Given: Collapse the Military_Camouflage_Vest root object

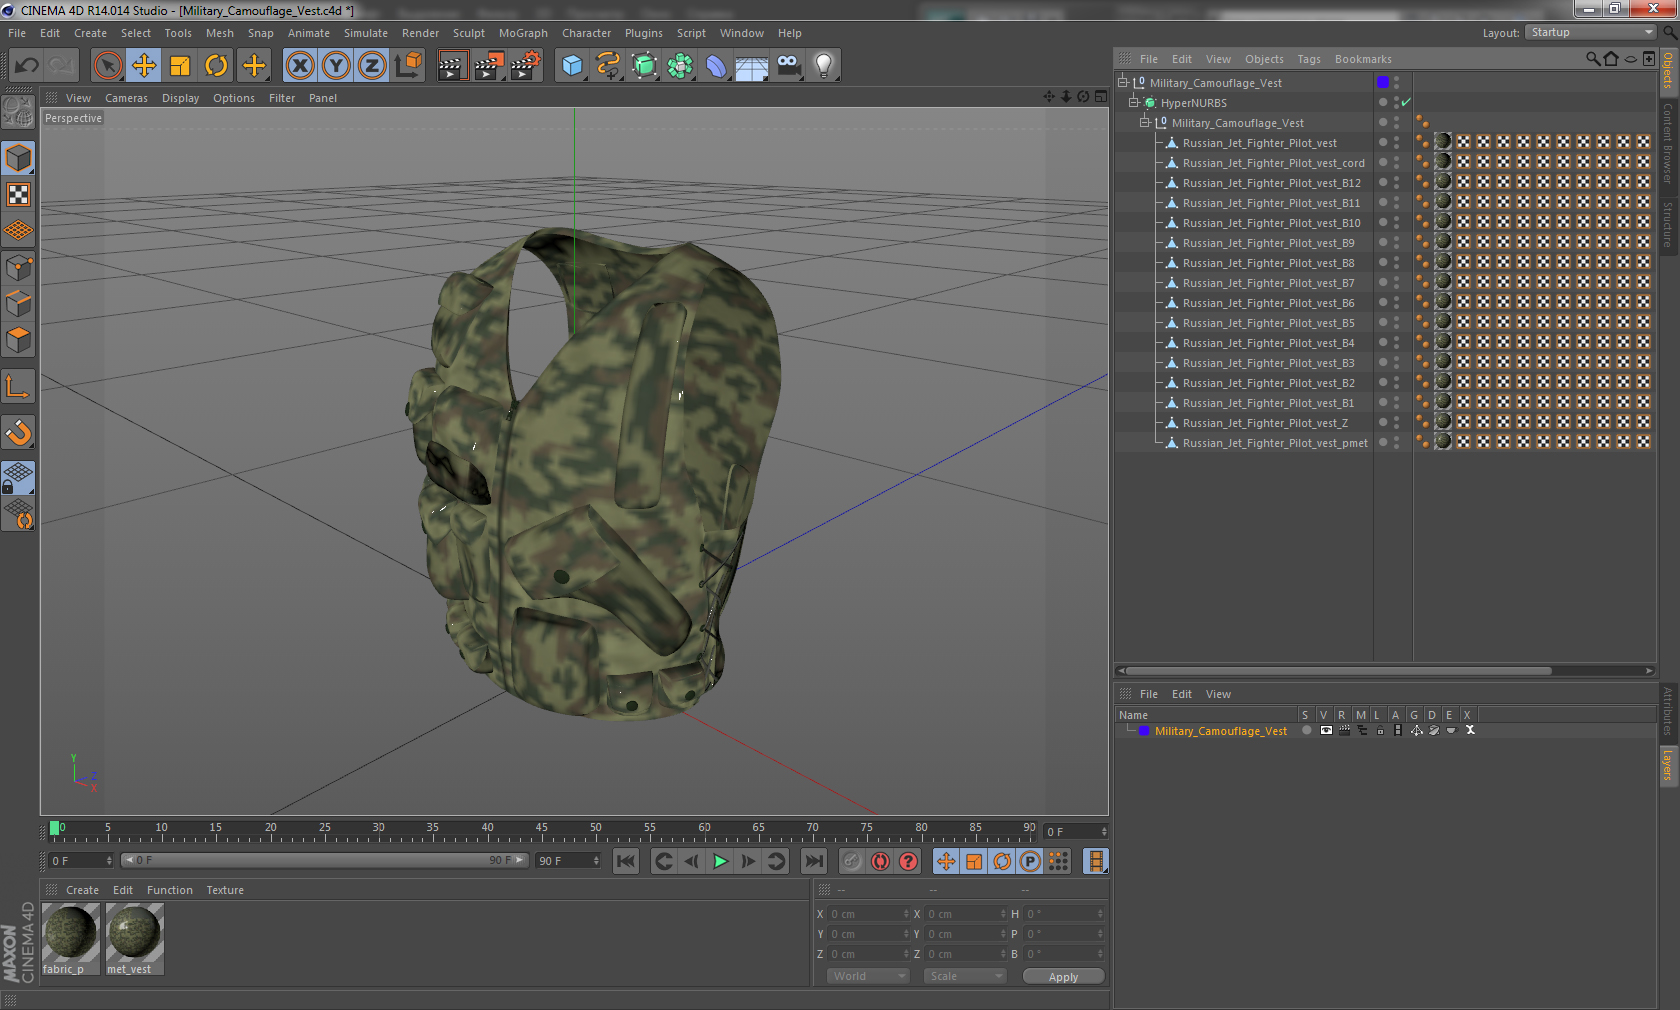Looking at the screenshot, I should tap(1123, 83).
